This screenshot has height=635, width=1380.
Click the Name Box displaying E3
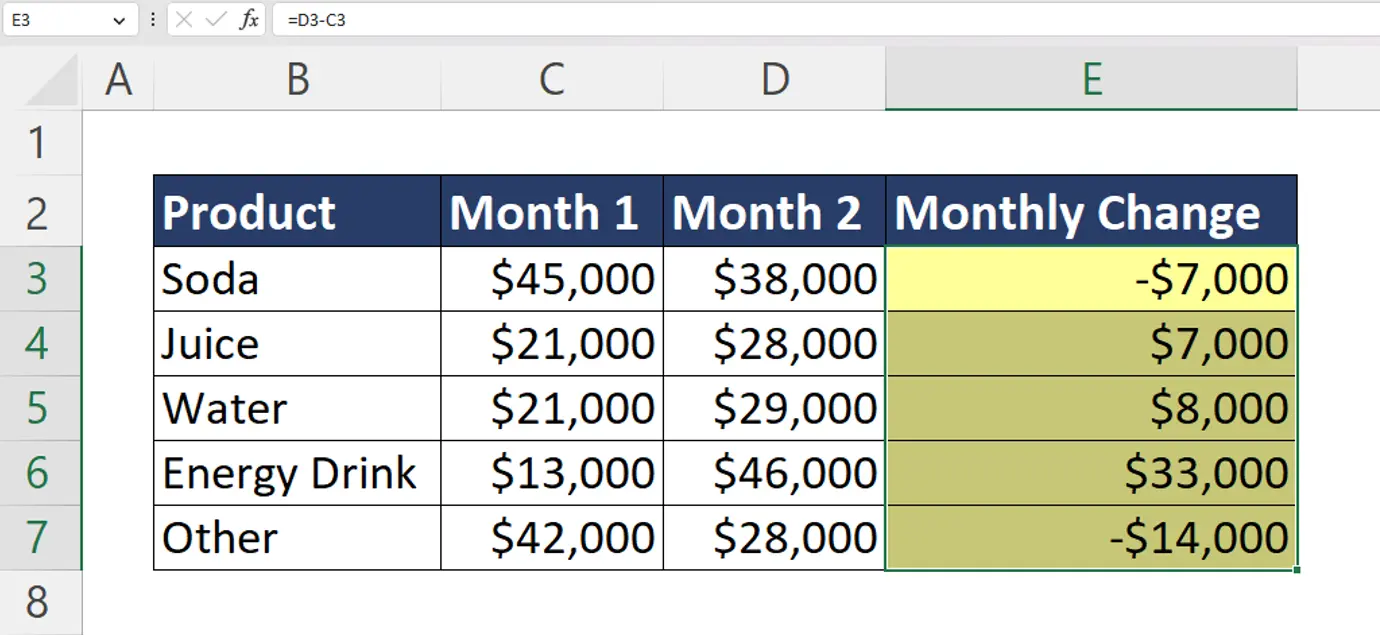tap(55, 19)
